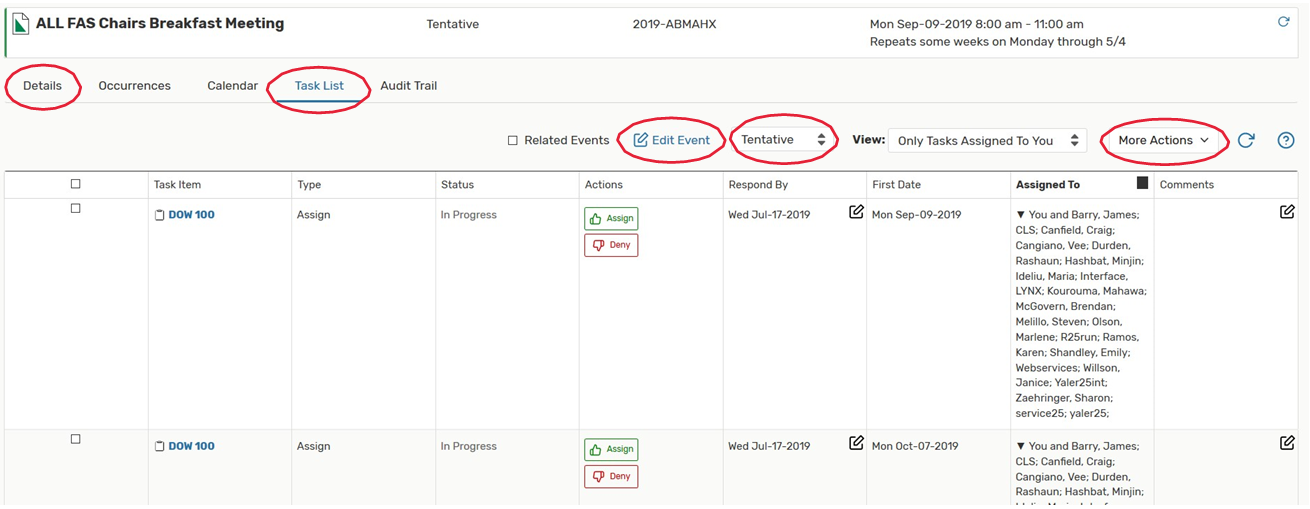Edit Respond By date for Oct-07 task

click(856, 443)
